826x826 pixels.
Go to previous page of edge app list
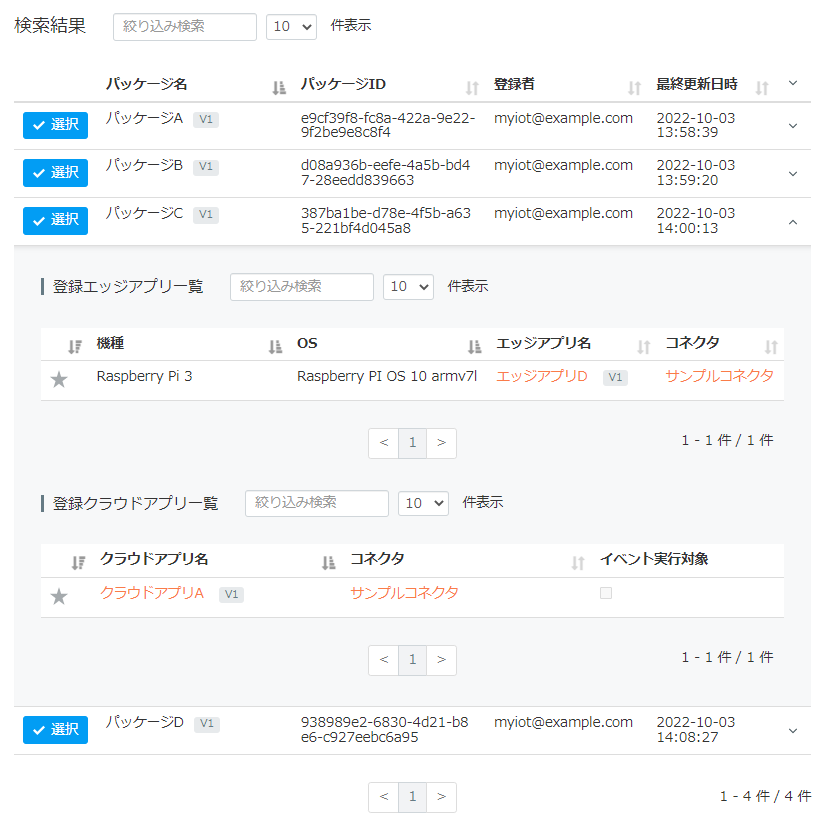(384, 443)
